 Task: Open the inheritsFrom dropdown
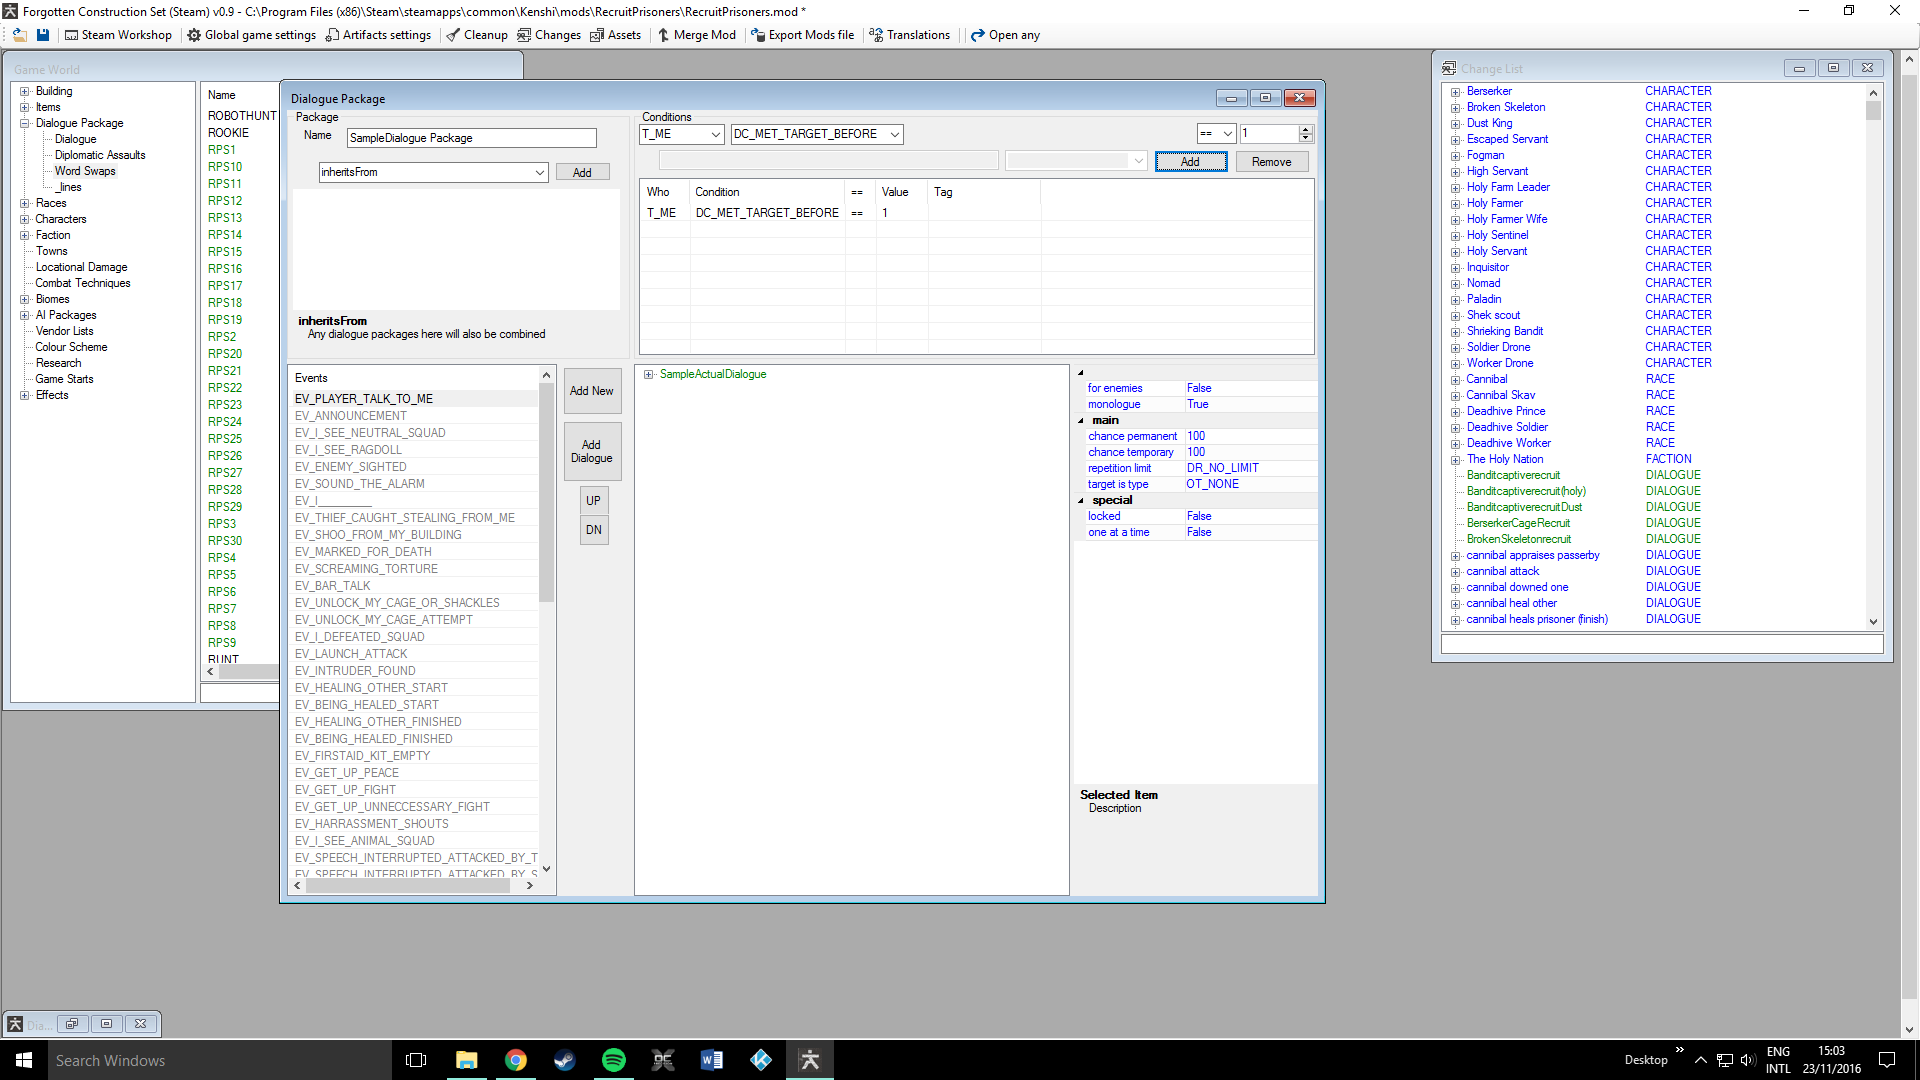click(x=539, y=173)
